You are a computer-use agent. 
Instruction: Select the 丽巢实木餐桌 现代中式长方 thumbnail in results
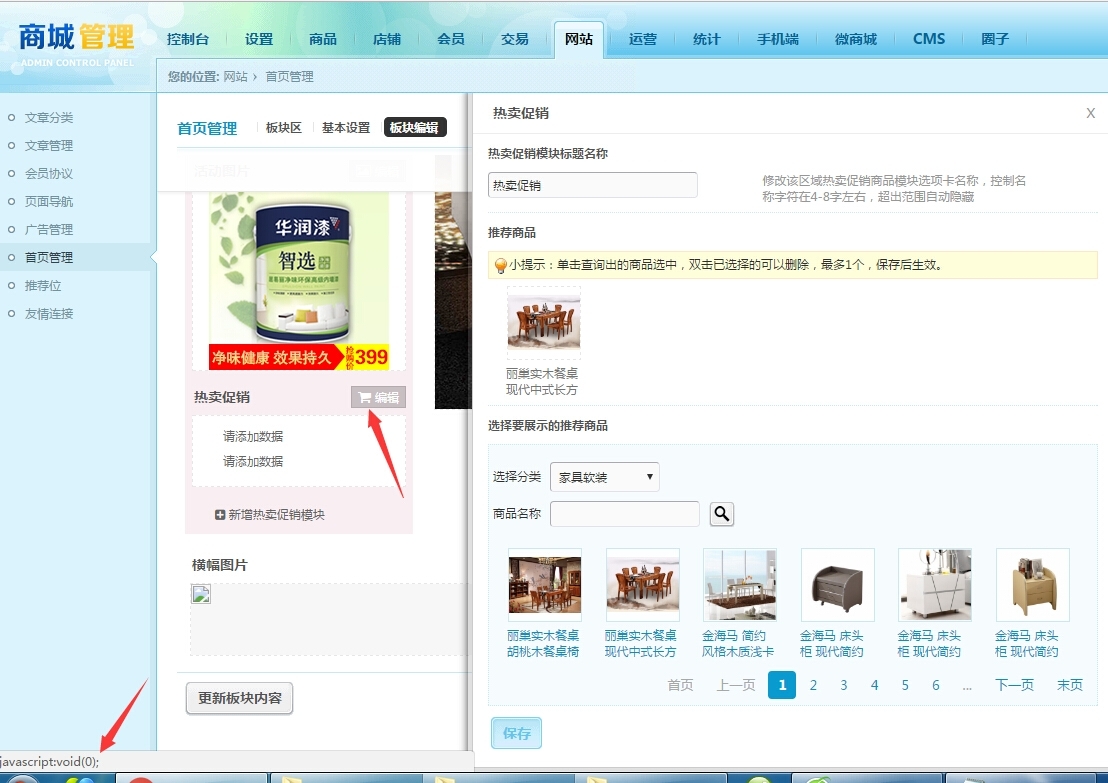coord(642,585)
